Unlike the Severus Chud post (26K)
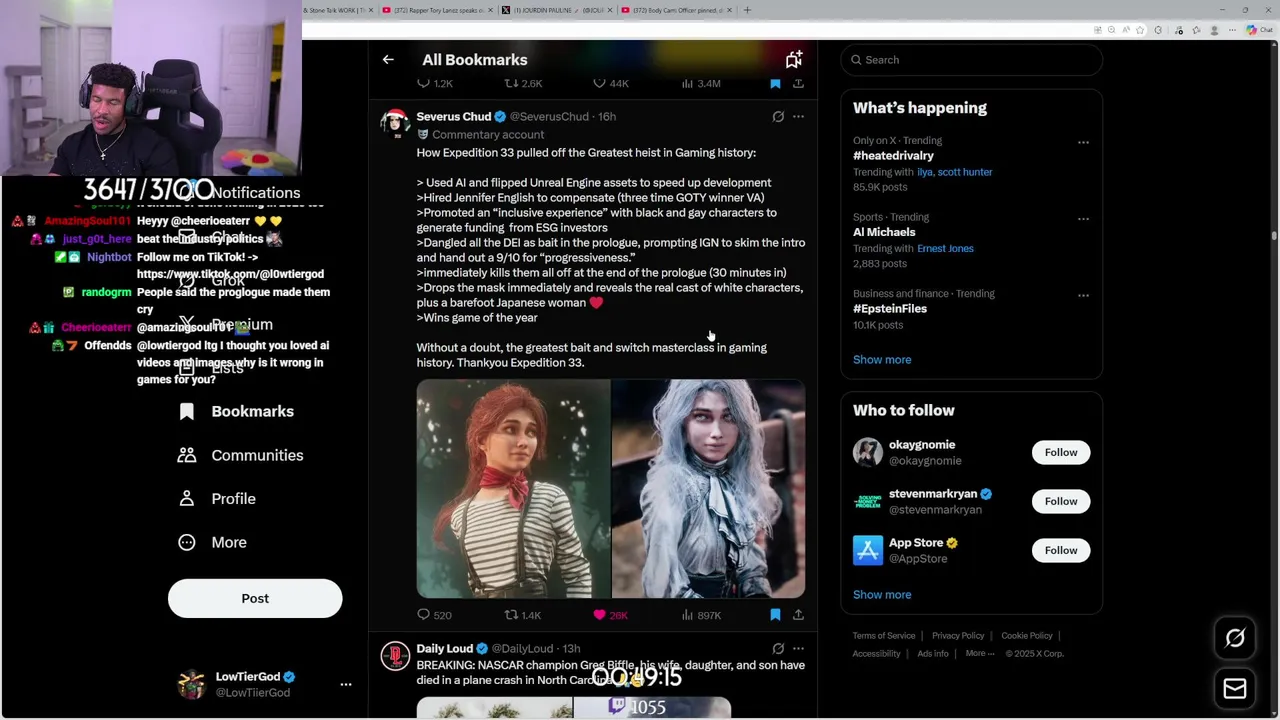This screenshot has width=1280, height=720. point(610,615)
